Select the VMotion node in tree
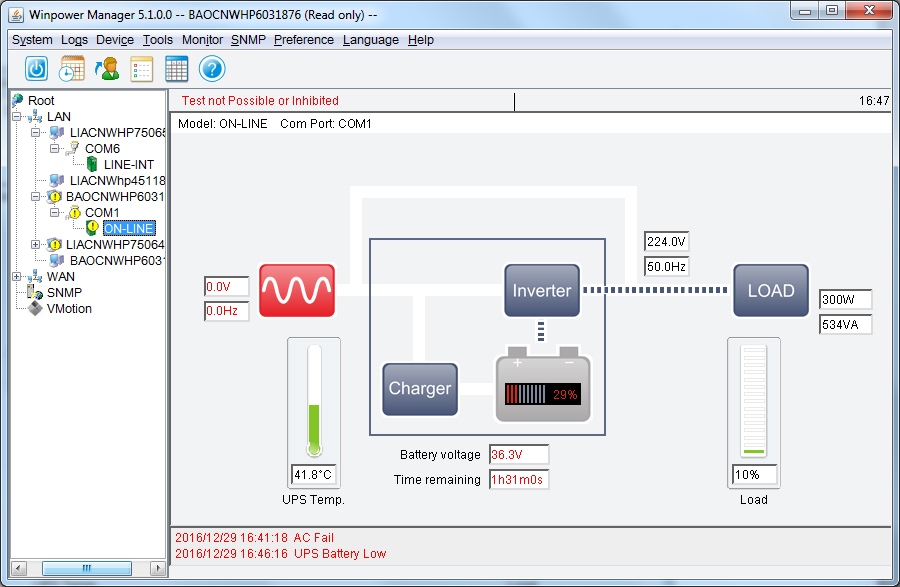 click(69, 309)
